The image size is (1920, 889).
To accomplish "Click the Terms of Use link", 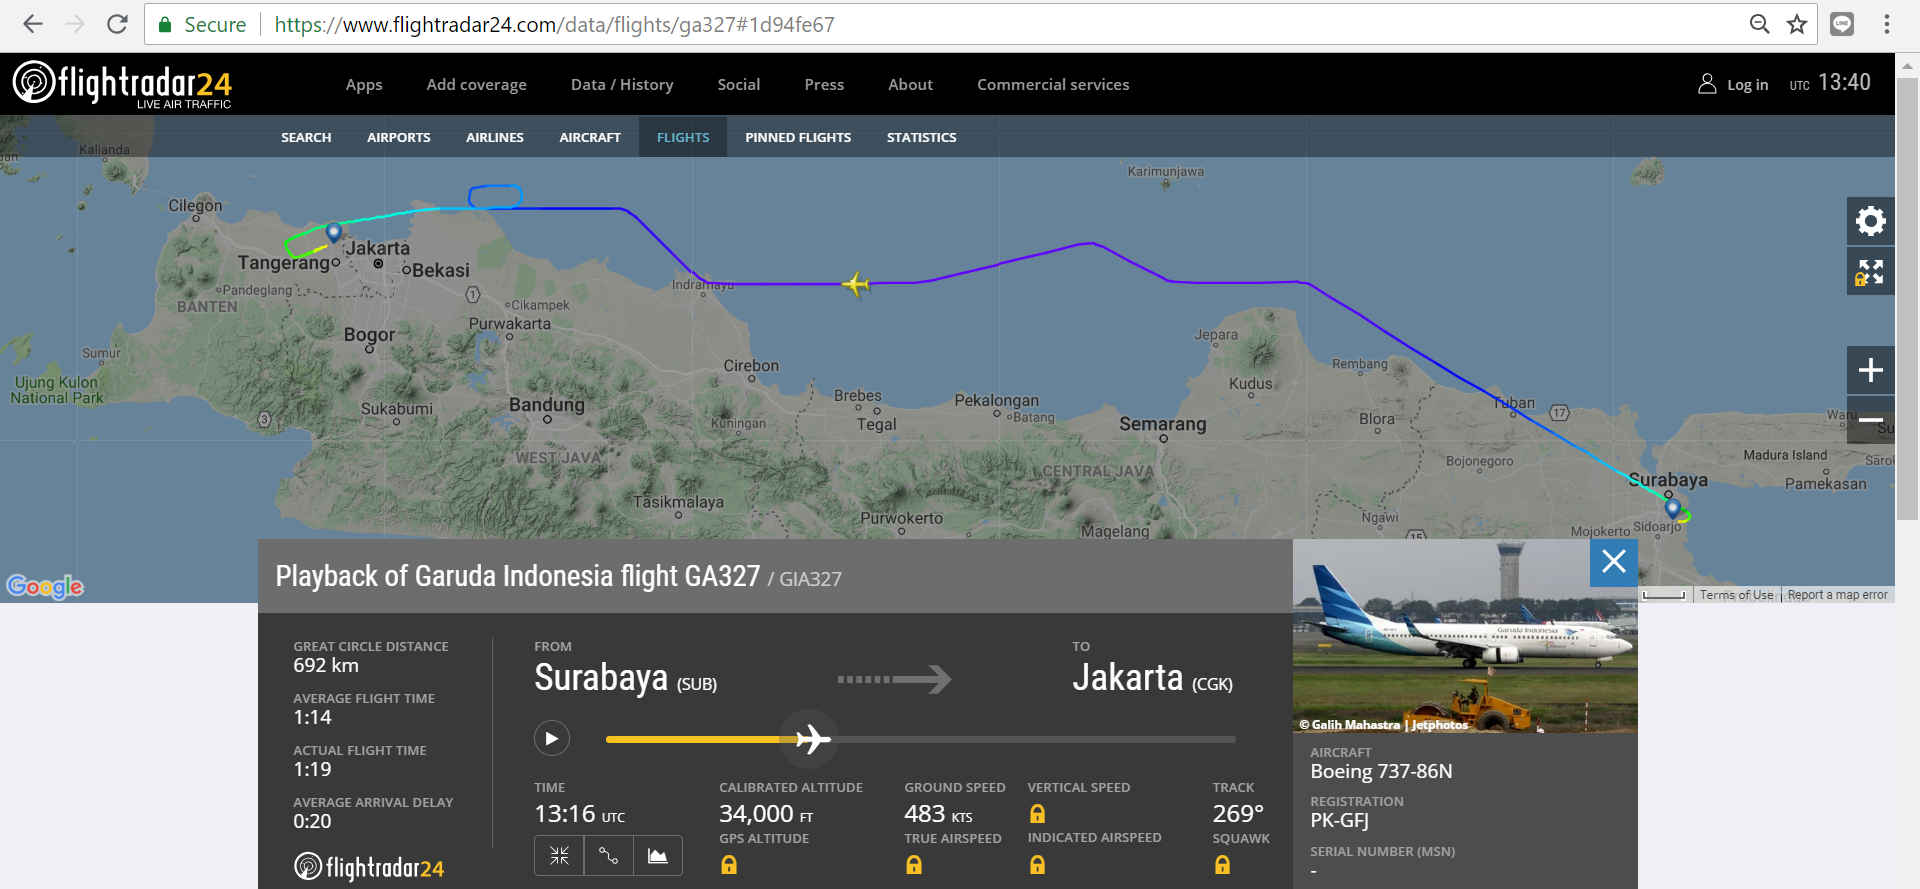I will pyautogui.click(x=1737, y=595).
